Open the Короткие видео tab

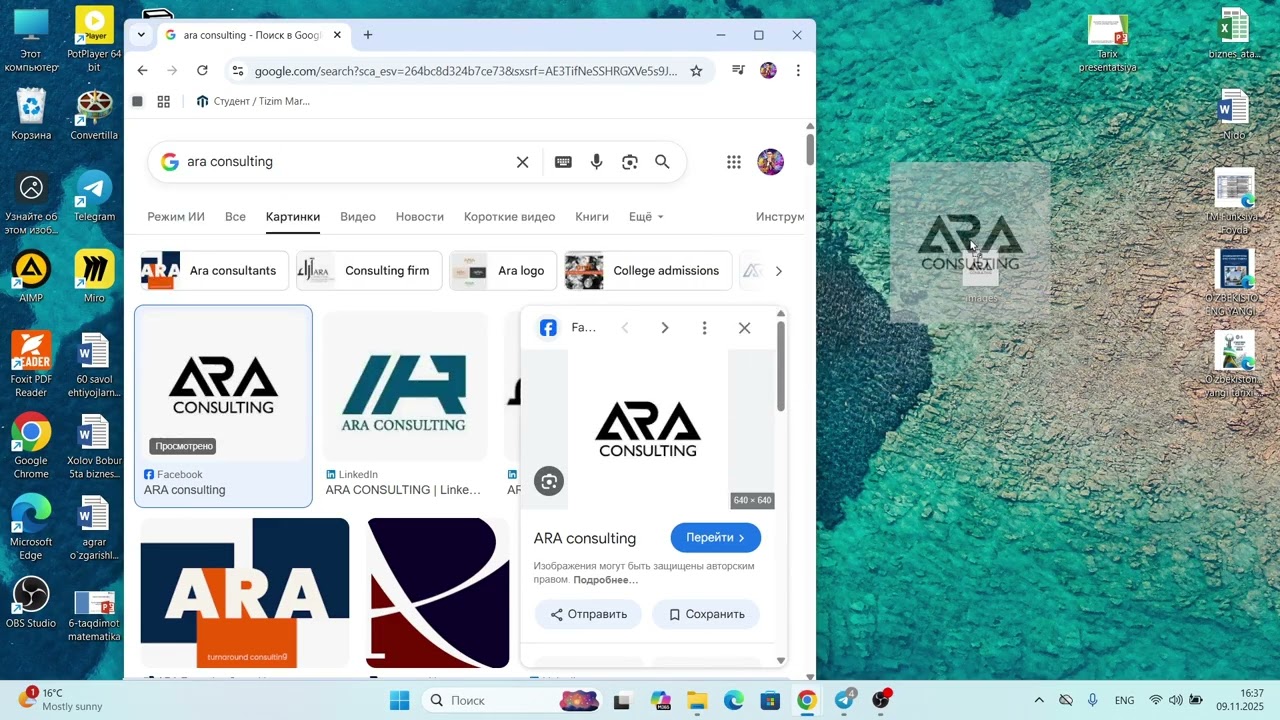509,217
